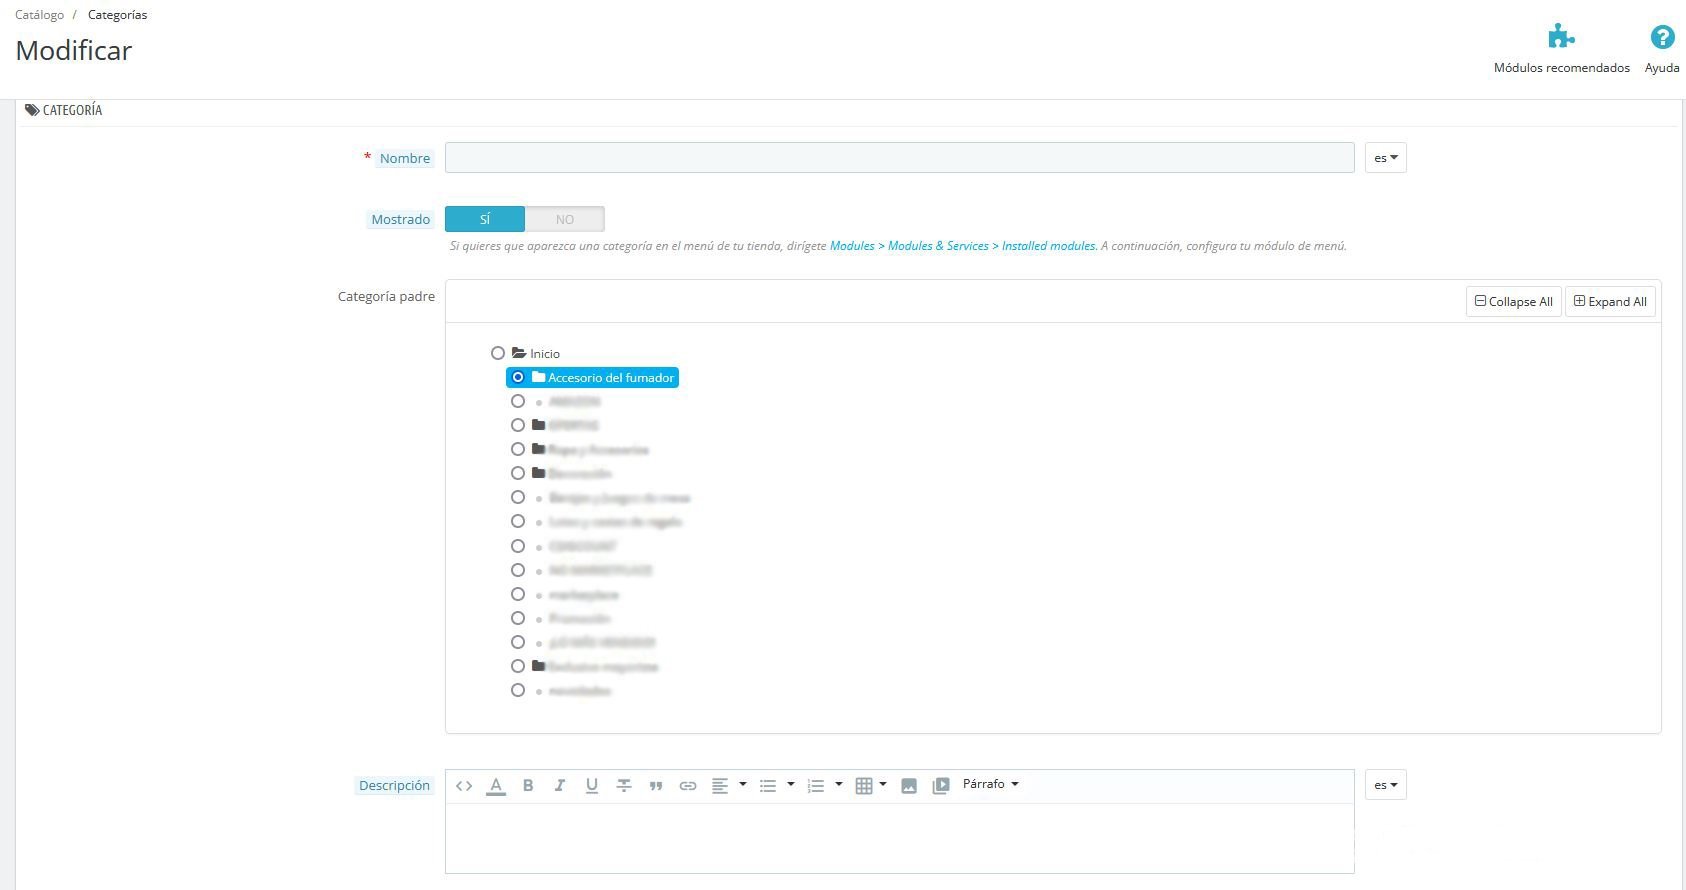Open the text color picker in the editor
This screenshot has width=1686, height=890.
pos(496,786)
